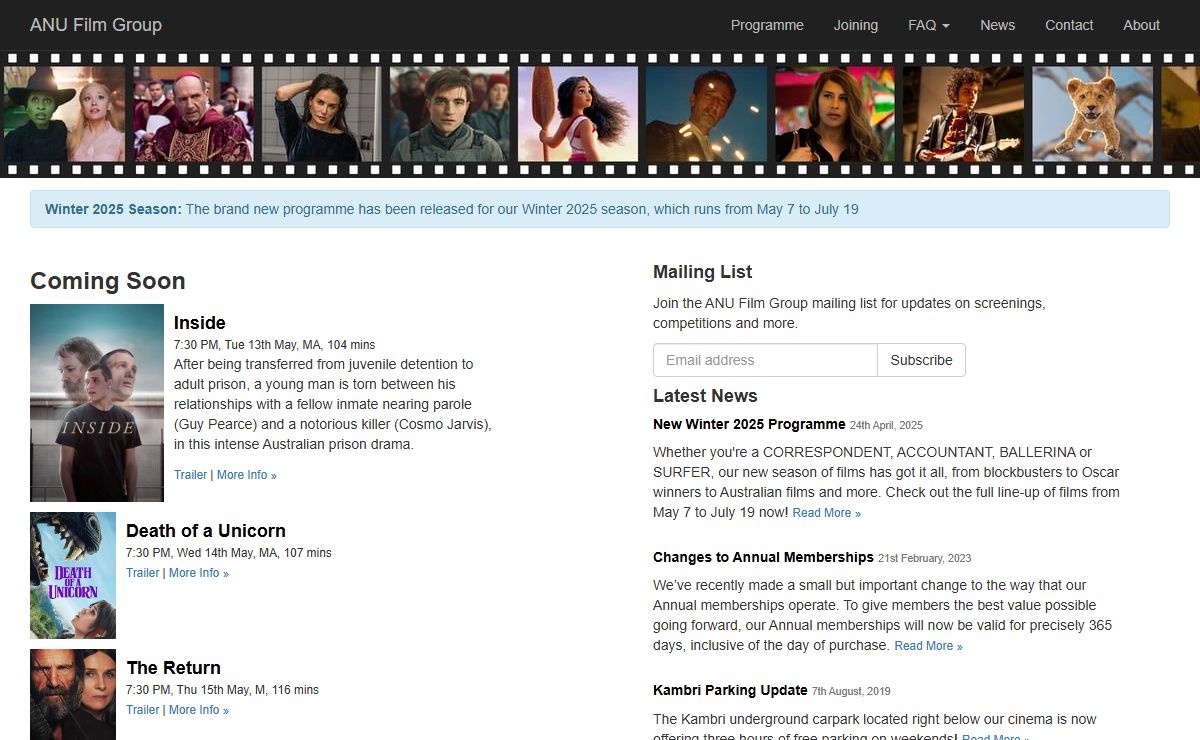The image size is (1200, 740).
Task: Open The Return movie poster
Action: 73,694
